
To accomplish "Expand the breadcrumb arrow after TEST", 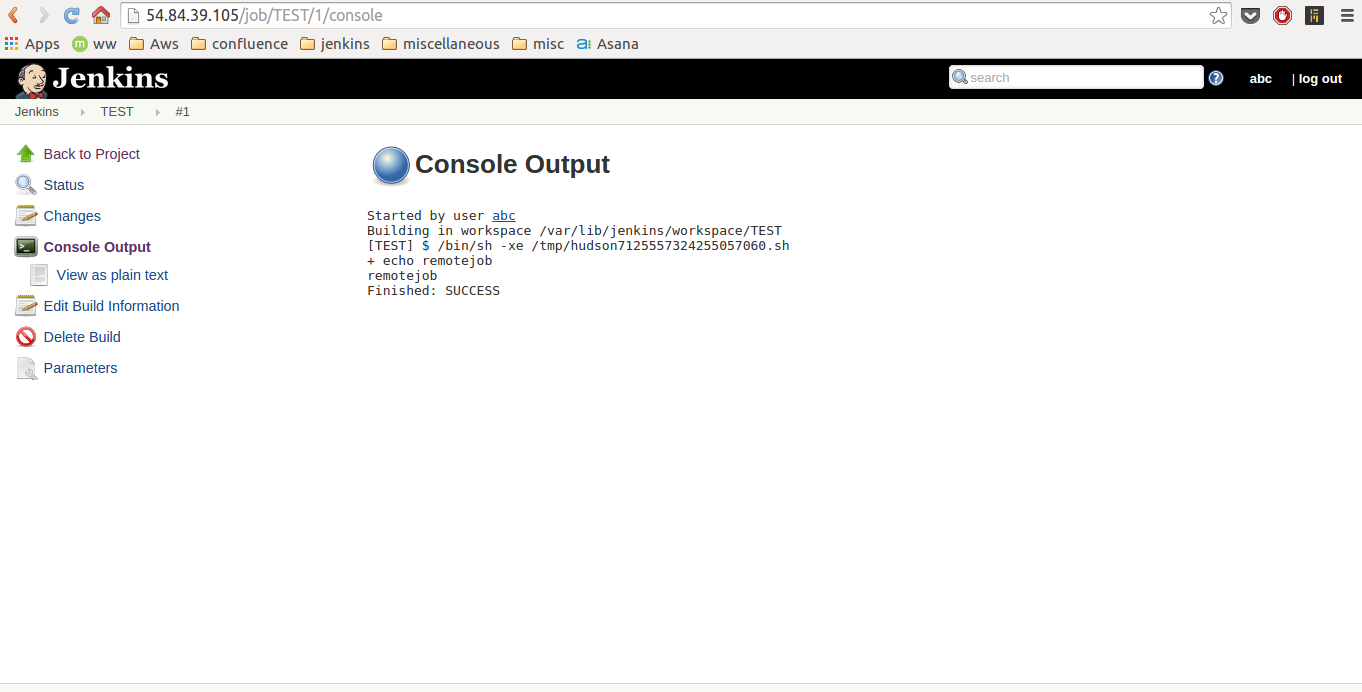I will [x=157, y=112].
